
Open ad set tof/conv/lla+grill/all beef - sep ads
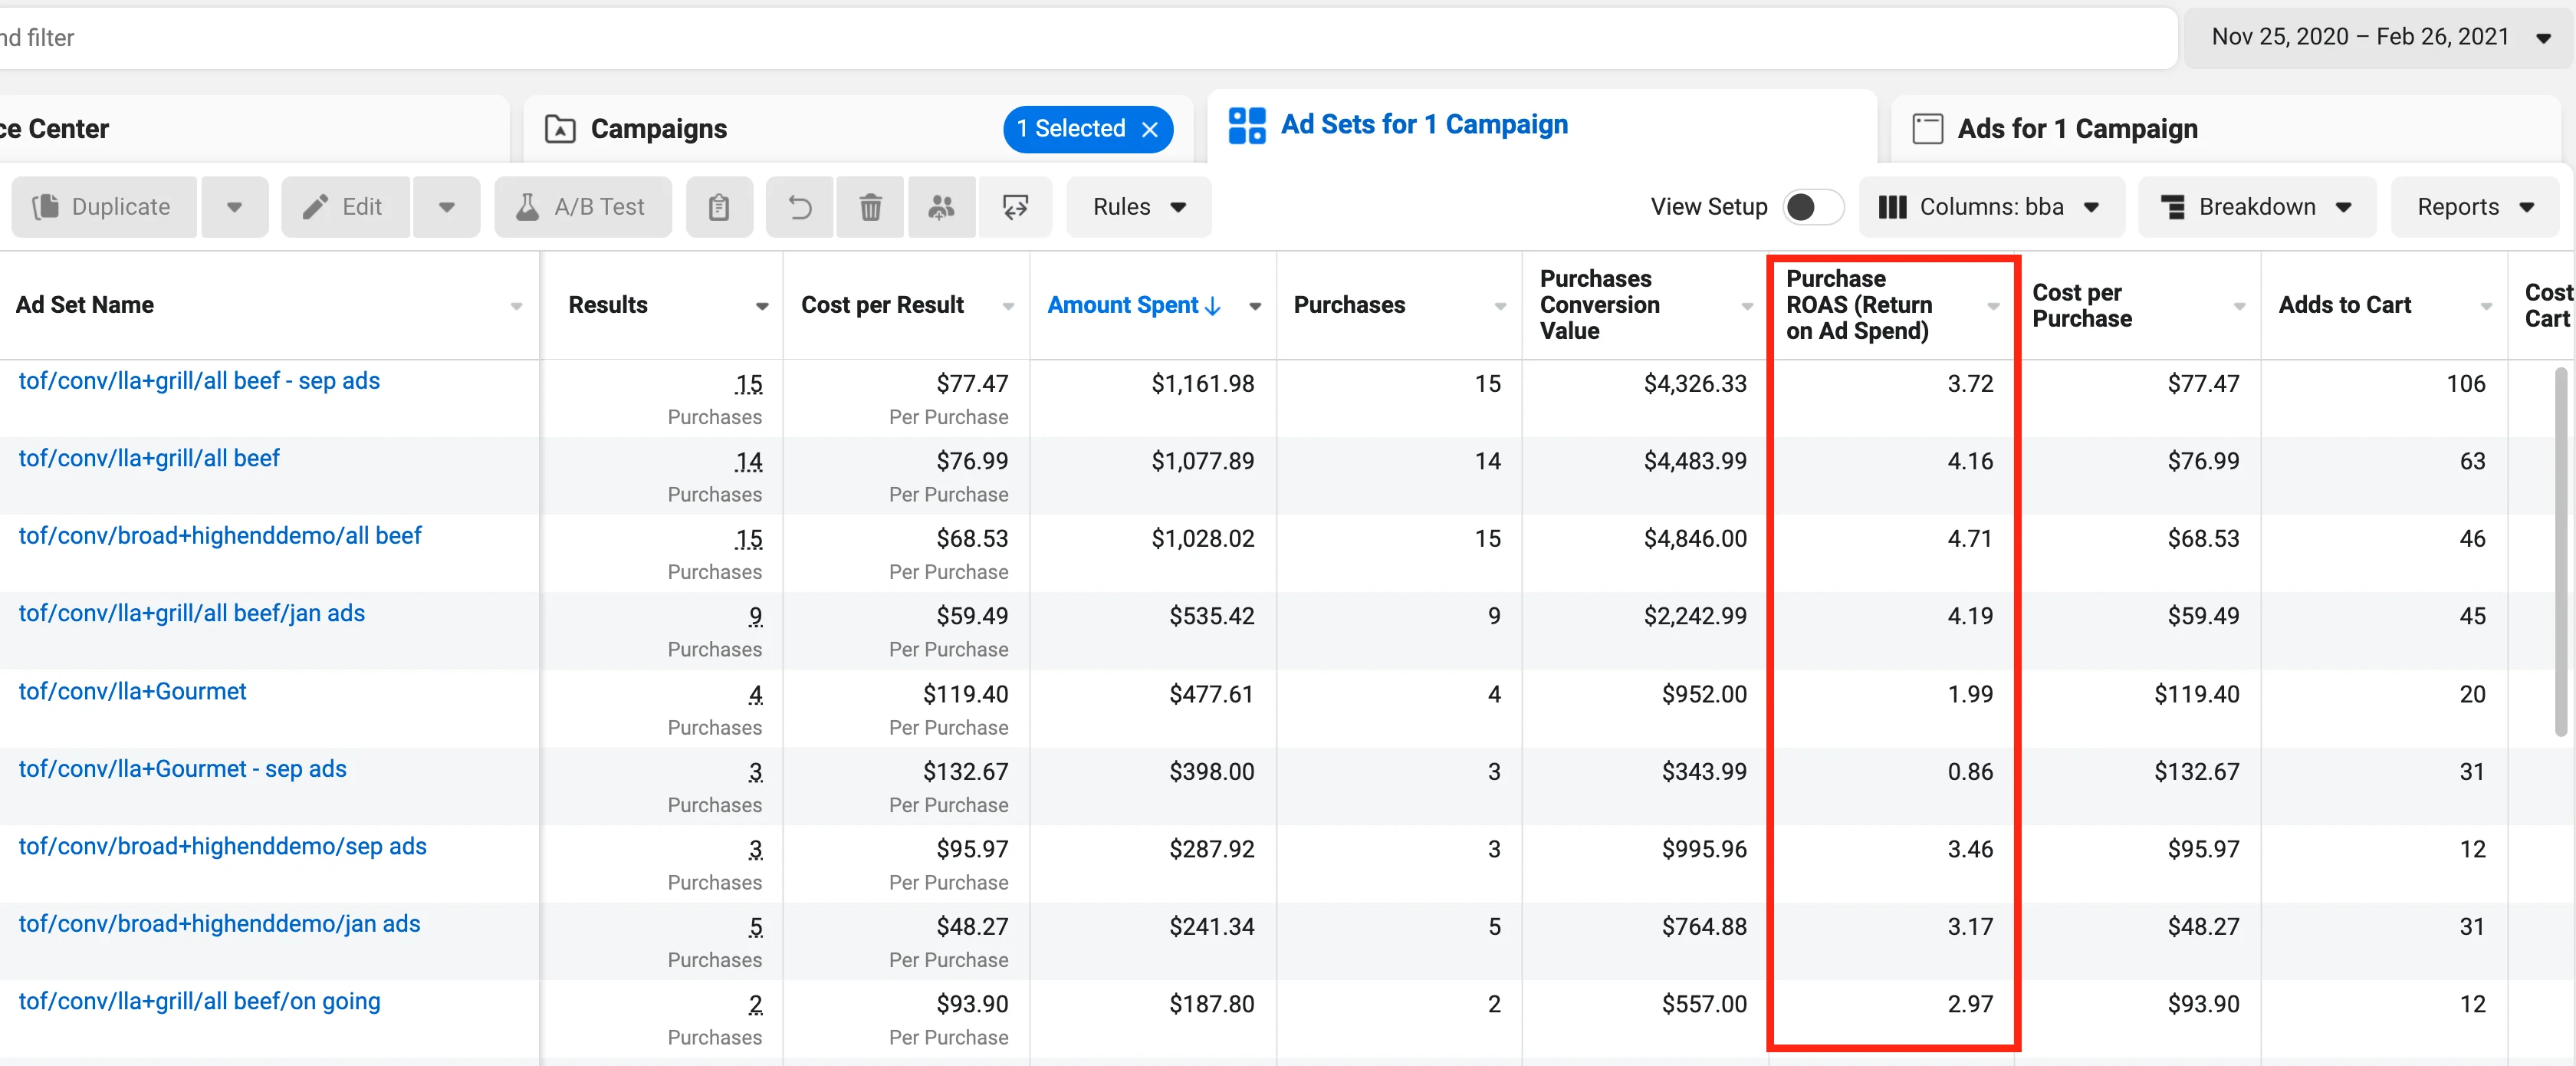(x=199, y=381)
